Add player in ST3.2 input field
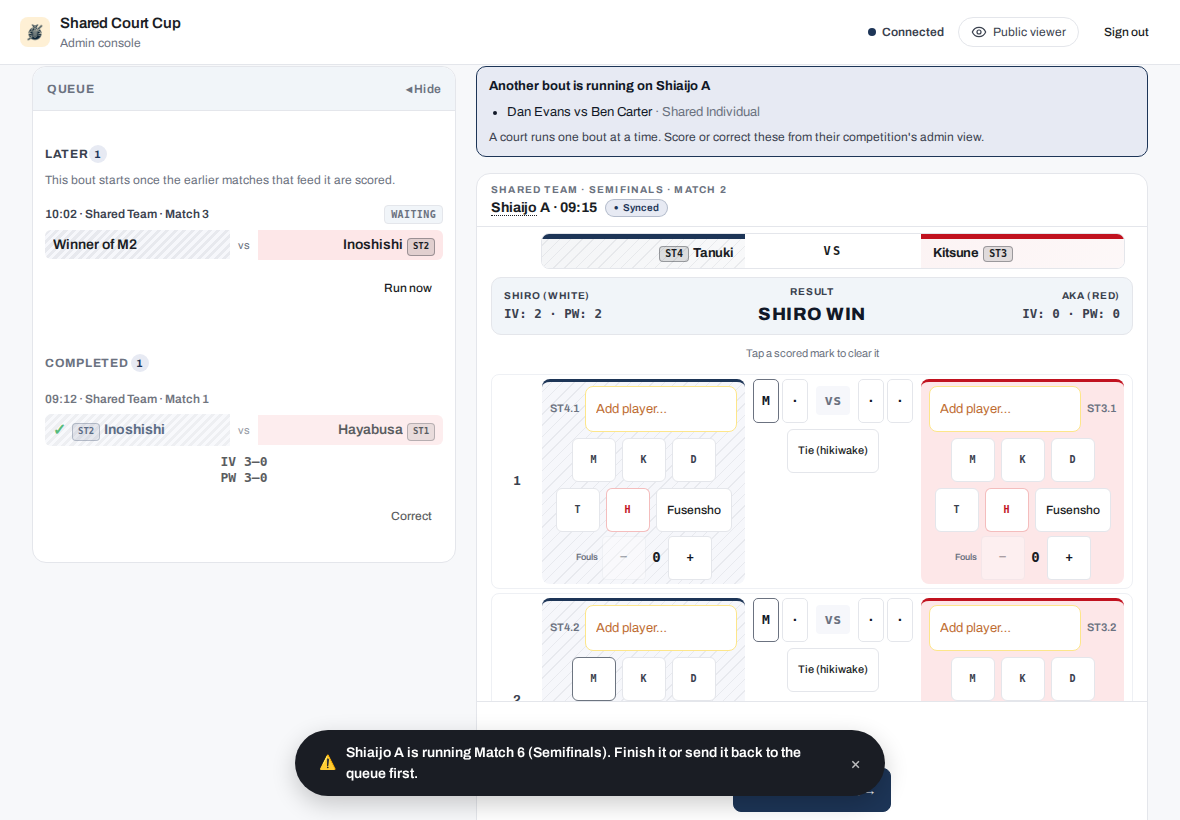 coord(1005,627)
